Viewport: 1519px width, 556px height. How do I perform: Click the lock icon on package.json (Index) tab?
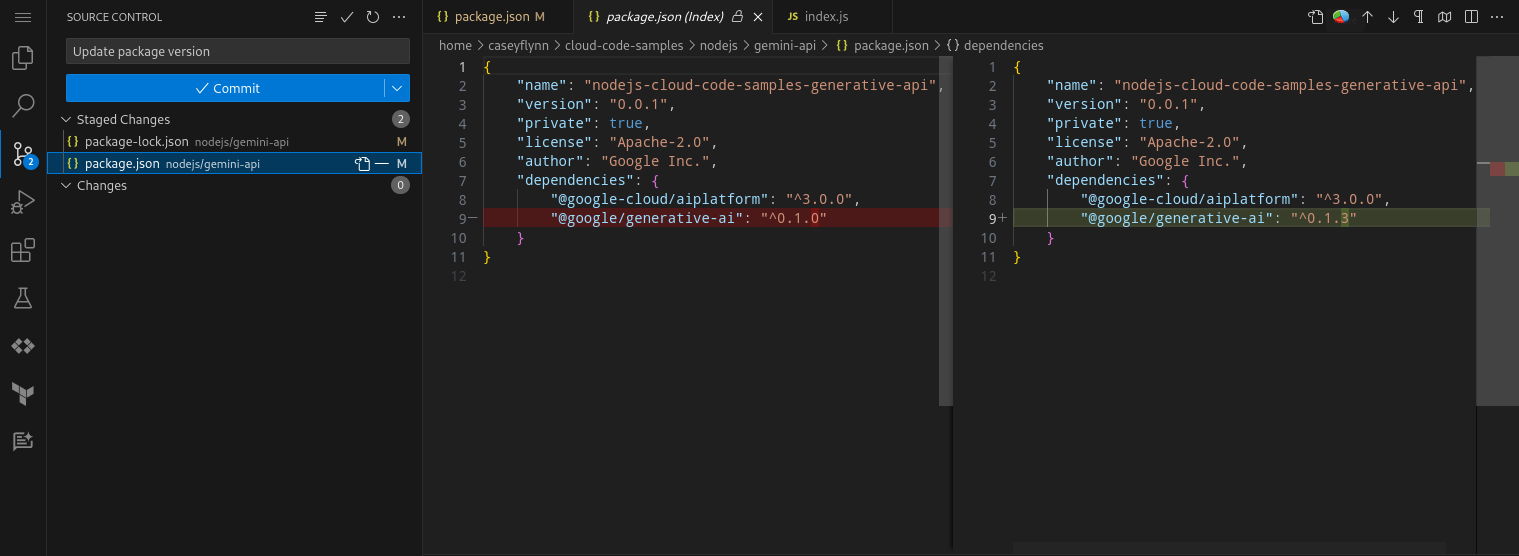pyautogui.click(x=738, y=17)
